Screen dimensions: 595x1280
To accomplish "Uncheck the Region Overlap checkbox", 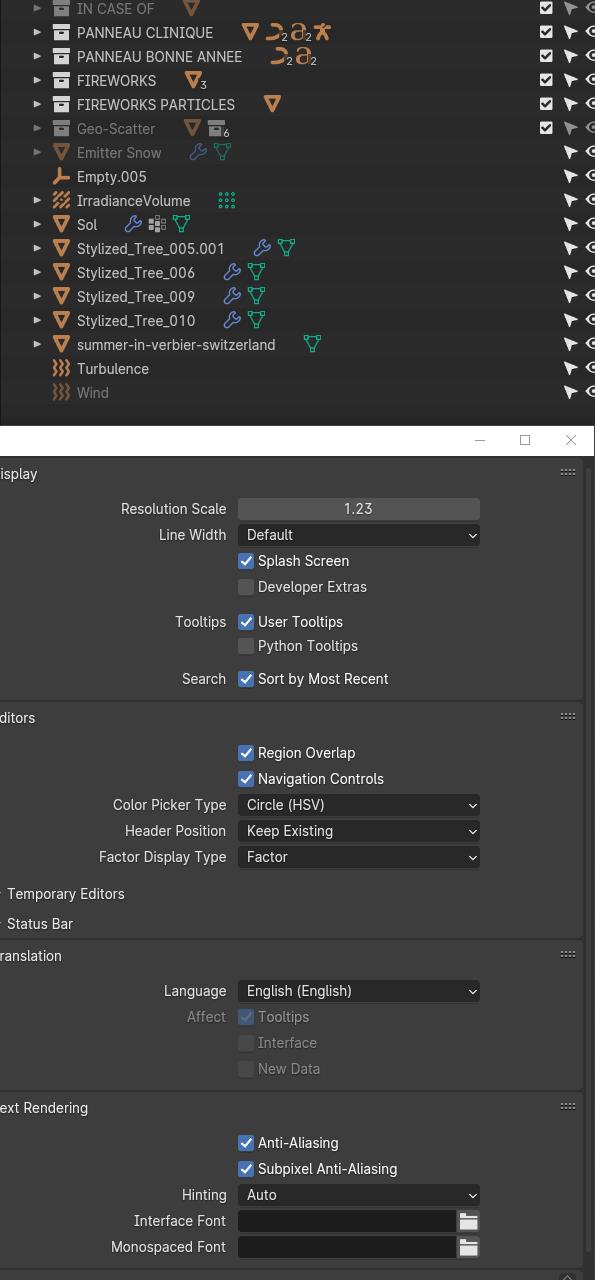I will [x=246, y=753].
